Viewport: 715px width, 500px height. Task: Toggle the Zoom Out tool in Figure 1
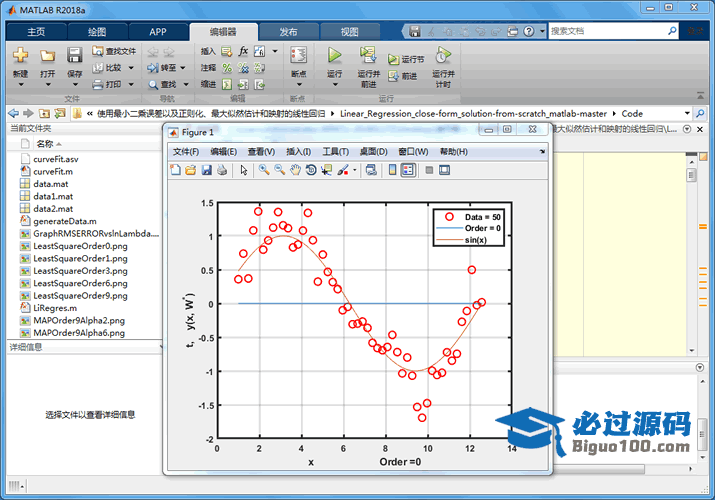[280, 170]
